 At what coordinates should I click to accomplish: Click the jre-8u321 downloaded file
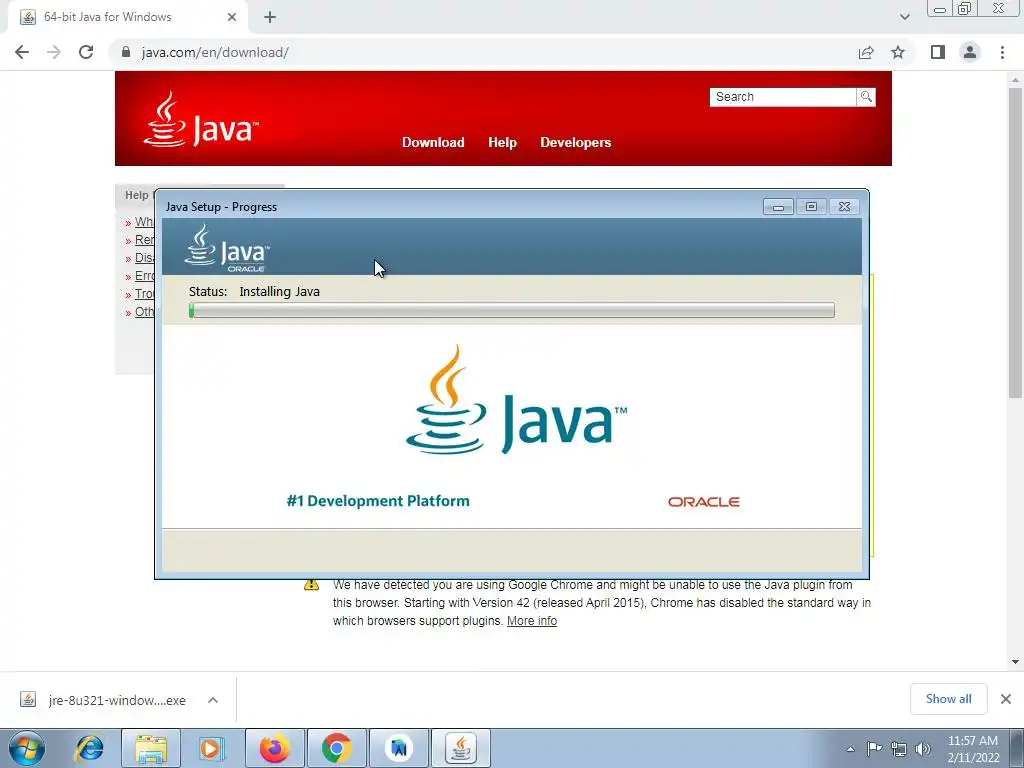pyautogui.click(x=117, y=700)
